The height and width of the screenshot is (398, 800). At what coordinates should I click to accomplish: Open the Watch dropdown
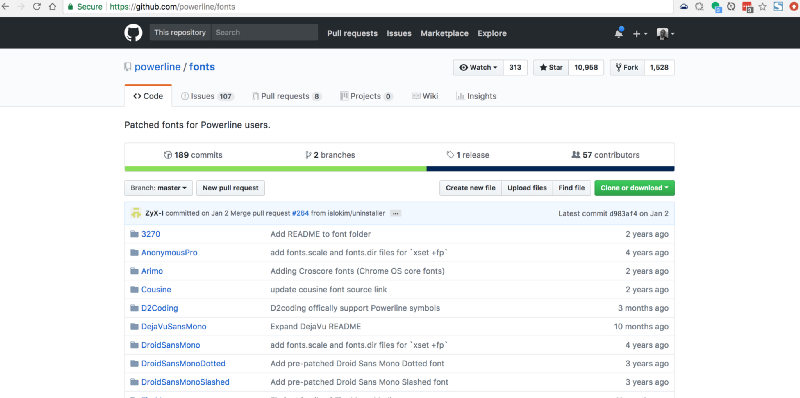478,67
